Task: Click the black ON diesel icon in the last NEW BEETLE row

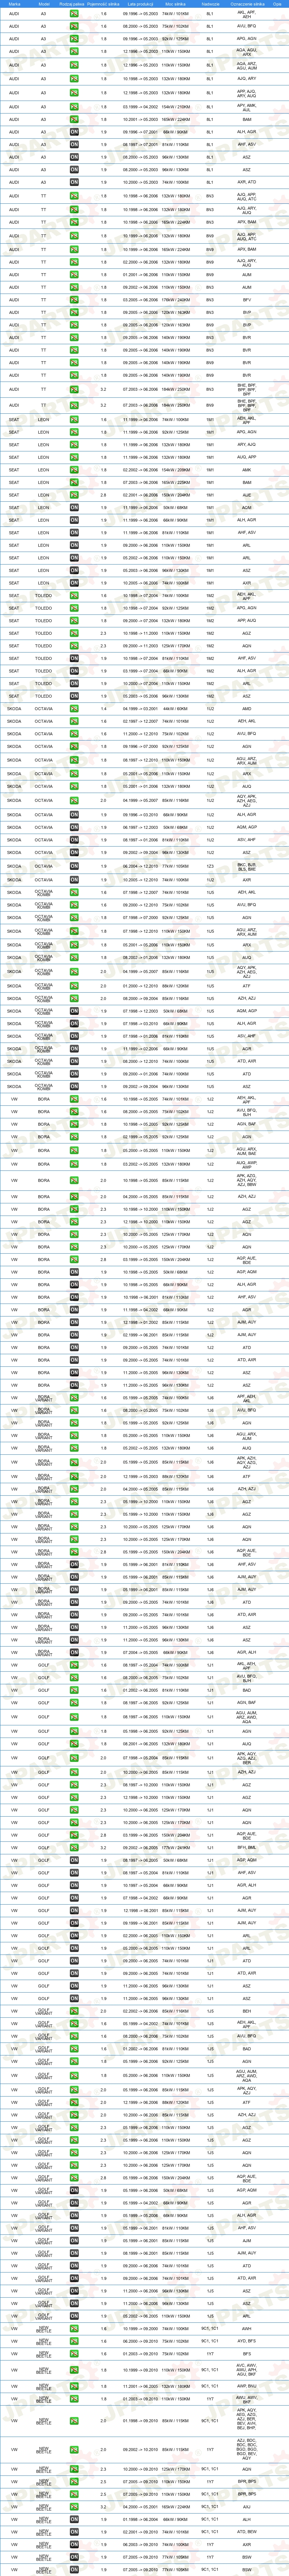Action: [x=74, y=2569]
